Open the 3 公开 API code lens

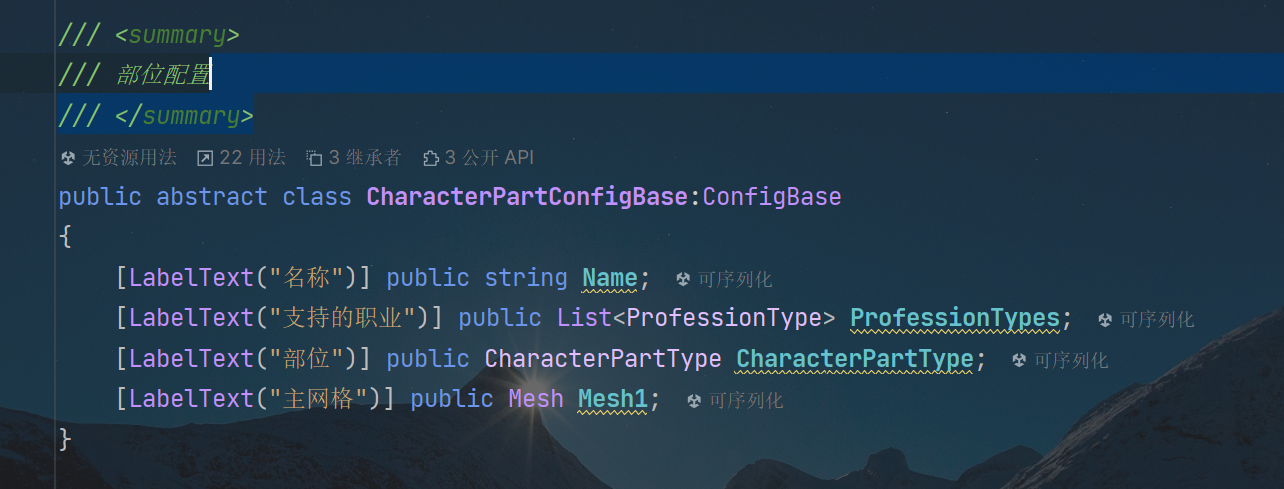pyautogui.click(x=489, y=158)
